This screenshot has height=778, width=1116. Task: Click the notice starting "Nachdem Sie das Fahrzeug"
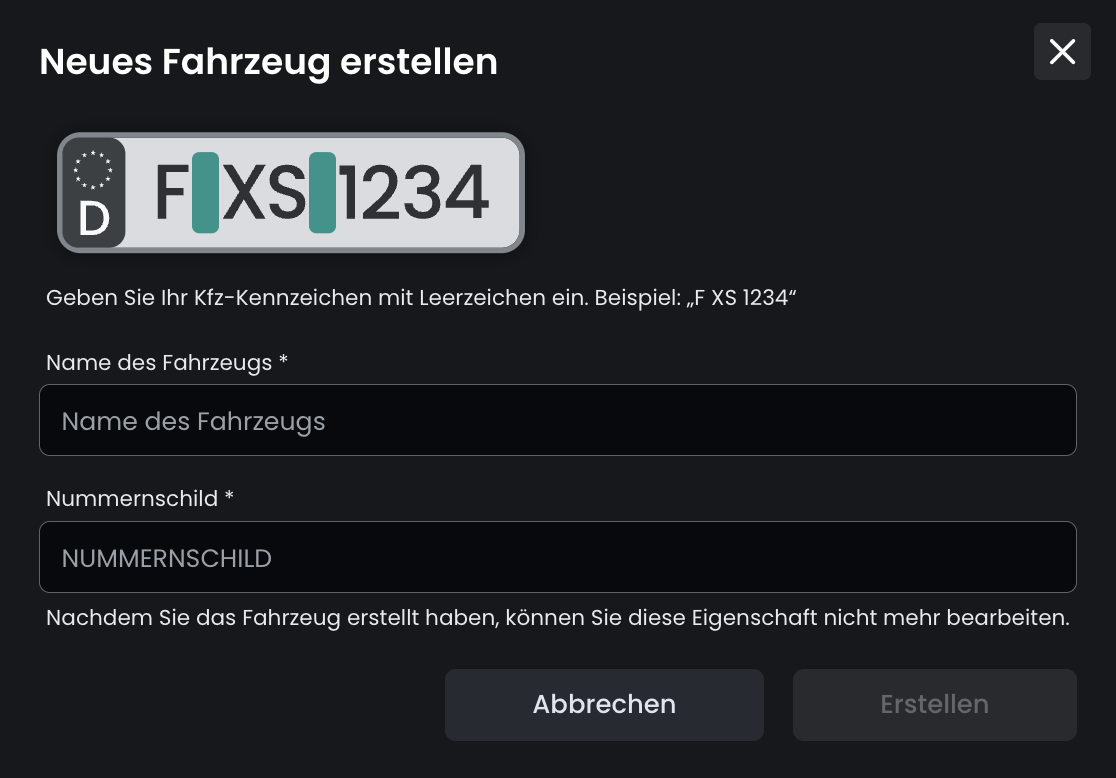click(x=557, y=618)
